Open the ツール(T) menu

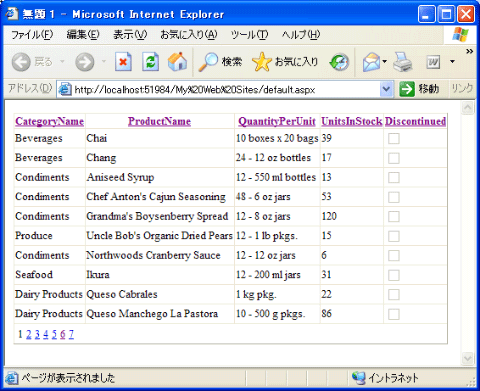249,35
